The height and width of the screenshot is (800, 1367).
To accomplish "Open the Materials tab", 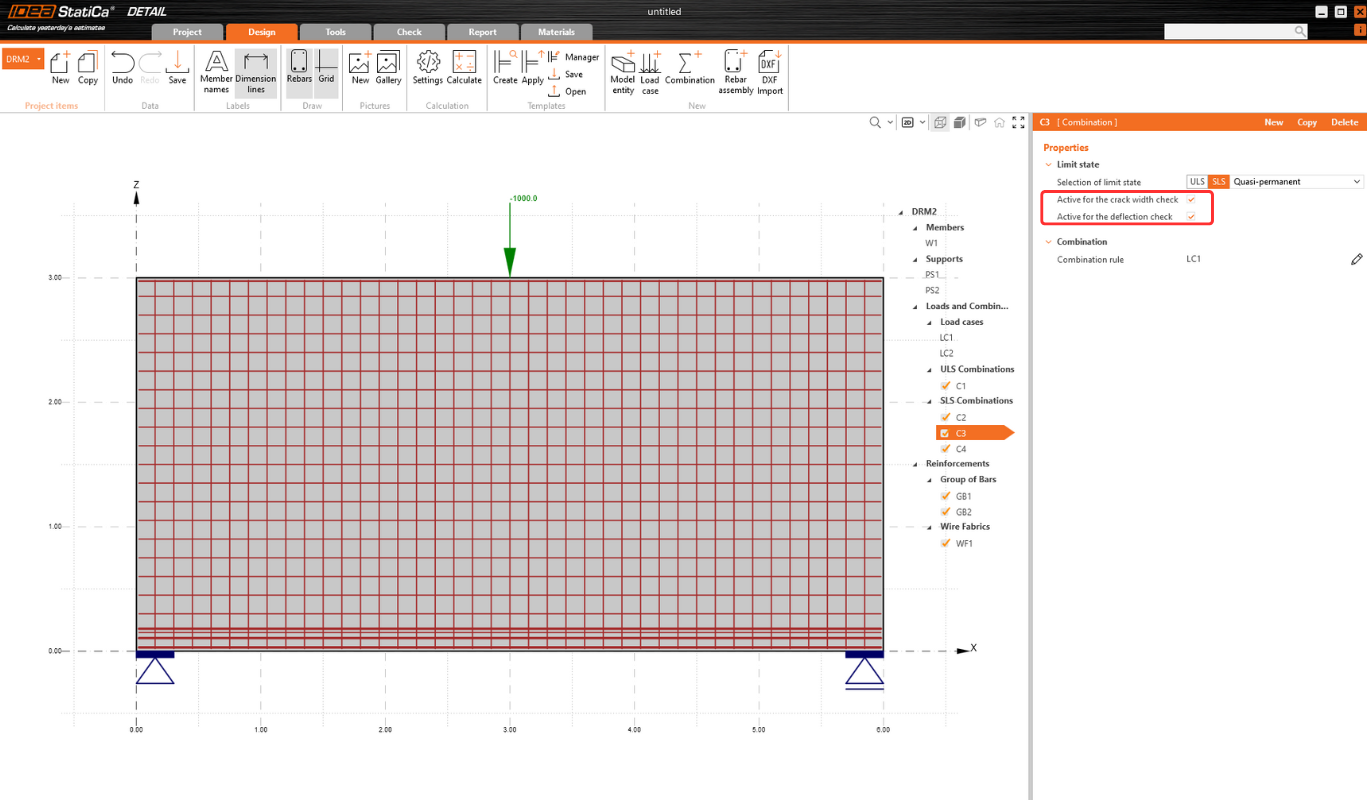I will coord(556,32).
